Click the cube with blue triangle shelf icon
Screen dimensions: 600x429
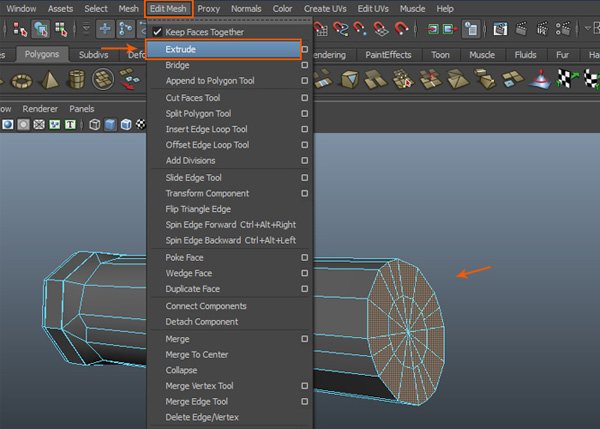pyautogui.click(x=349, y=79)
